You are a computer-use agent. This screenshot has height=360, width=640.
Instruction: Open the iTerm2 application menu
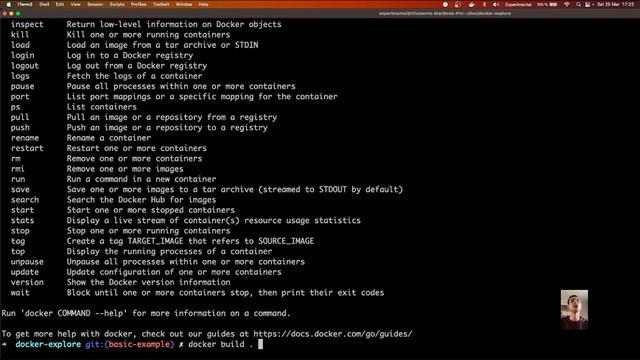[24, 4]
